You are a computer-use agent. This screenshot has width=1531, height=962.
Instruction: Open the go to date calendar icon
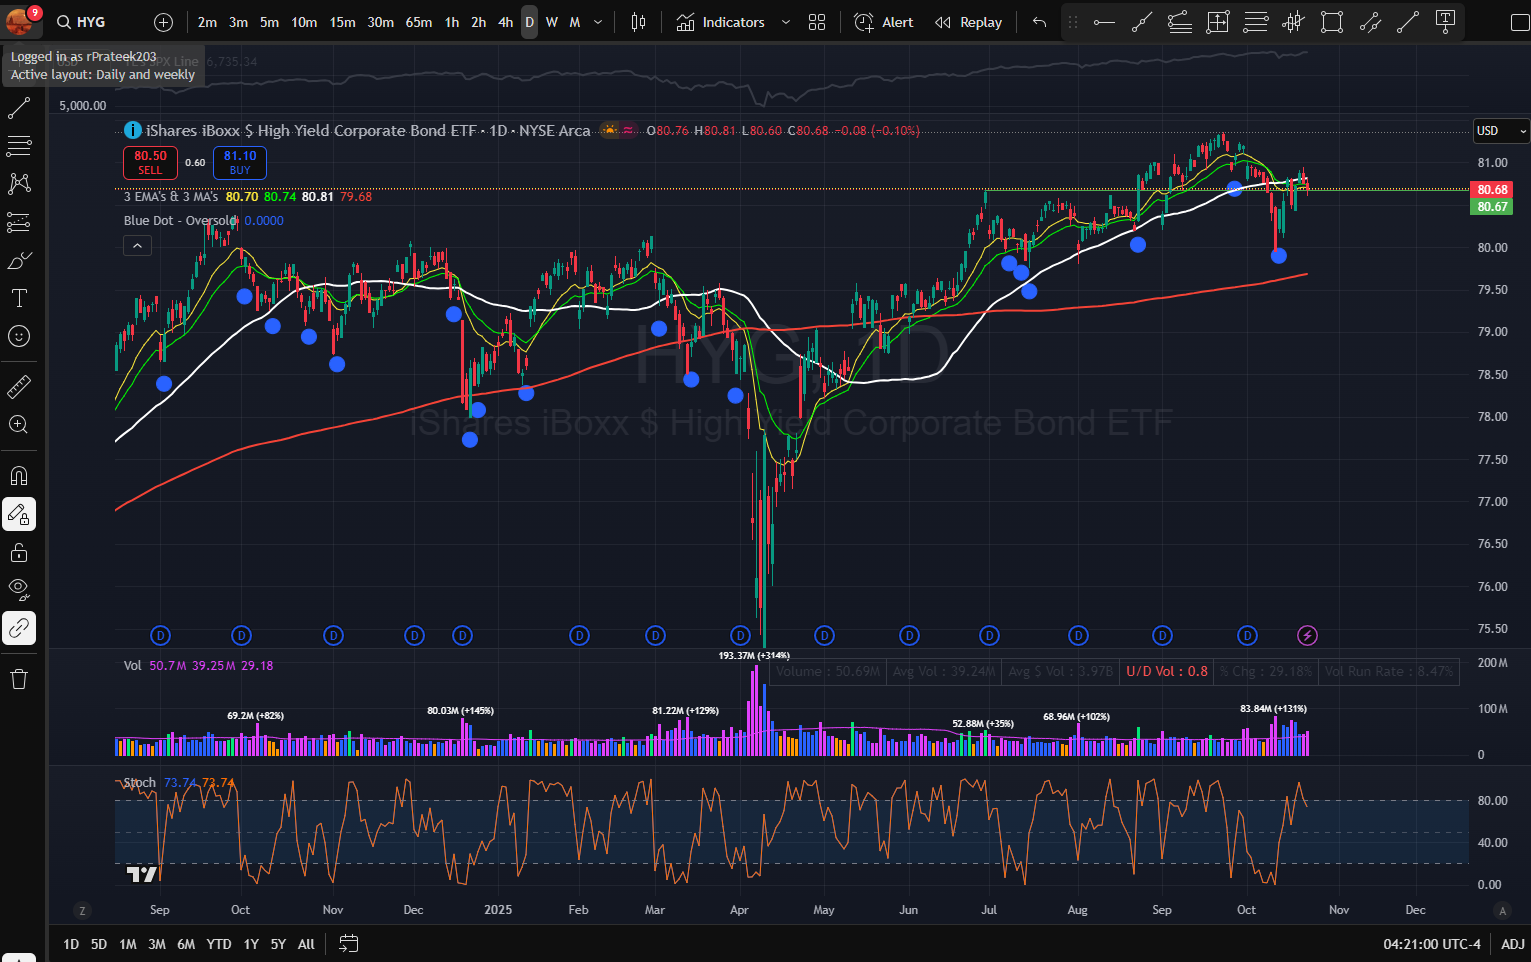(x=348, y=943)
